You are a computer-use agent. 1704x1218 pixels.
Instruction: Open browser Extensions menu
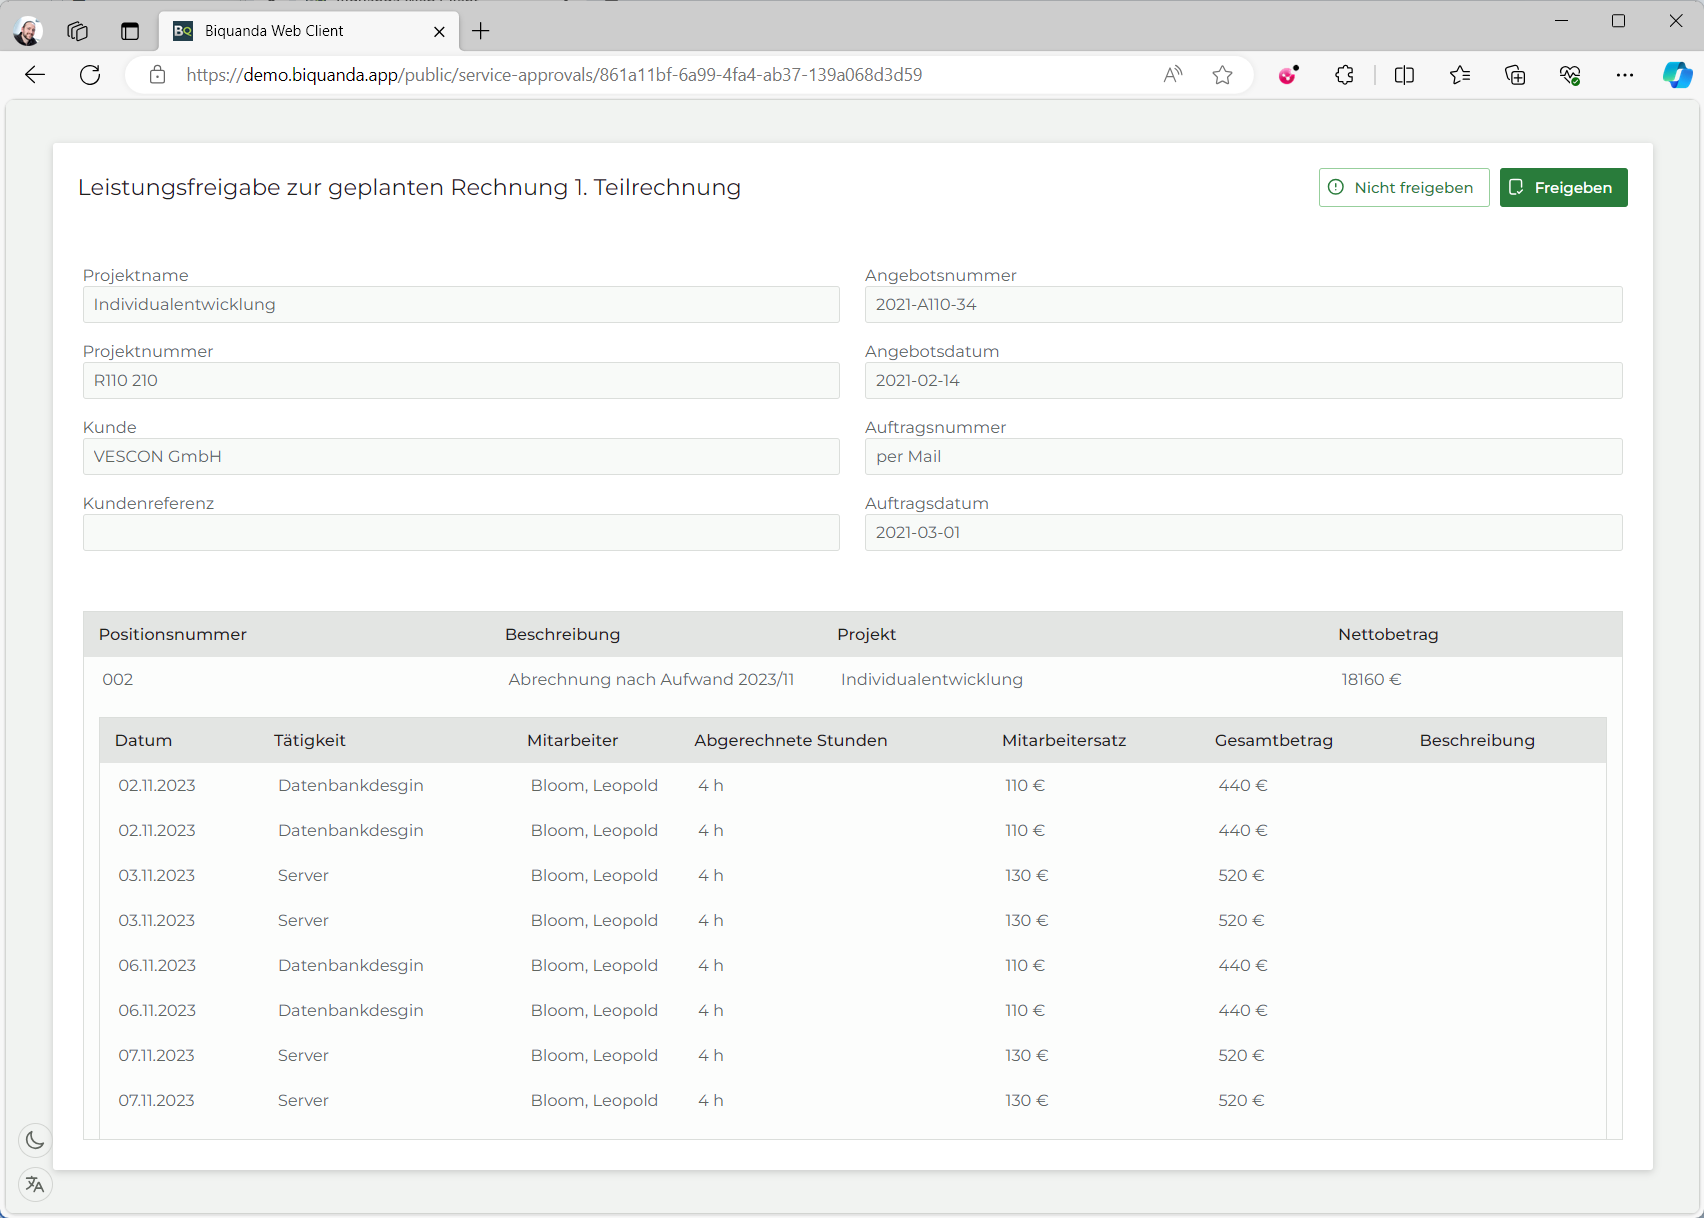tap(1344, 75)
